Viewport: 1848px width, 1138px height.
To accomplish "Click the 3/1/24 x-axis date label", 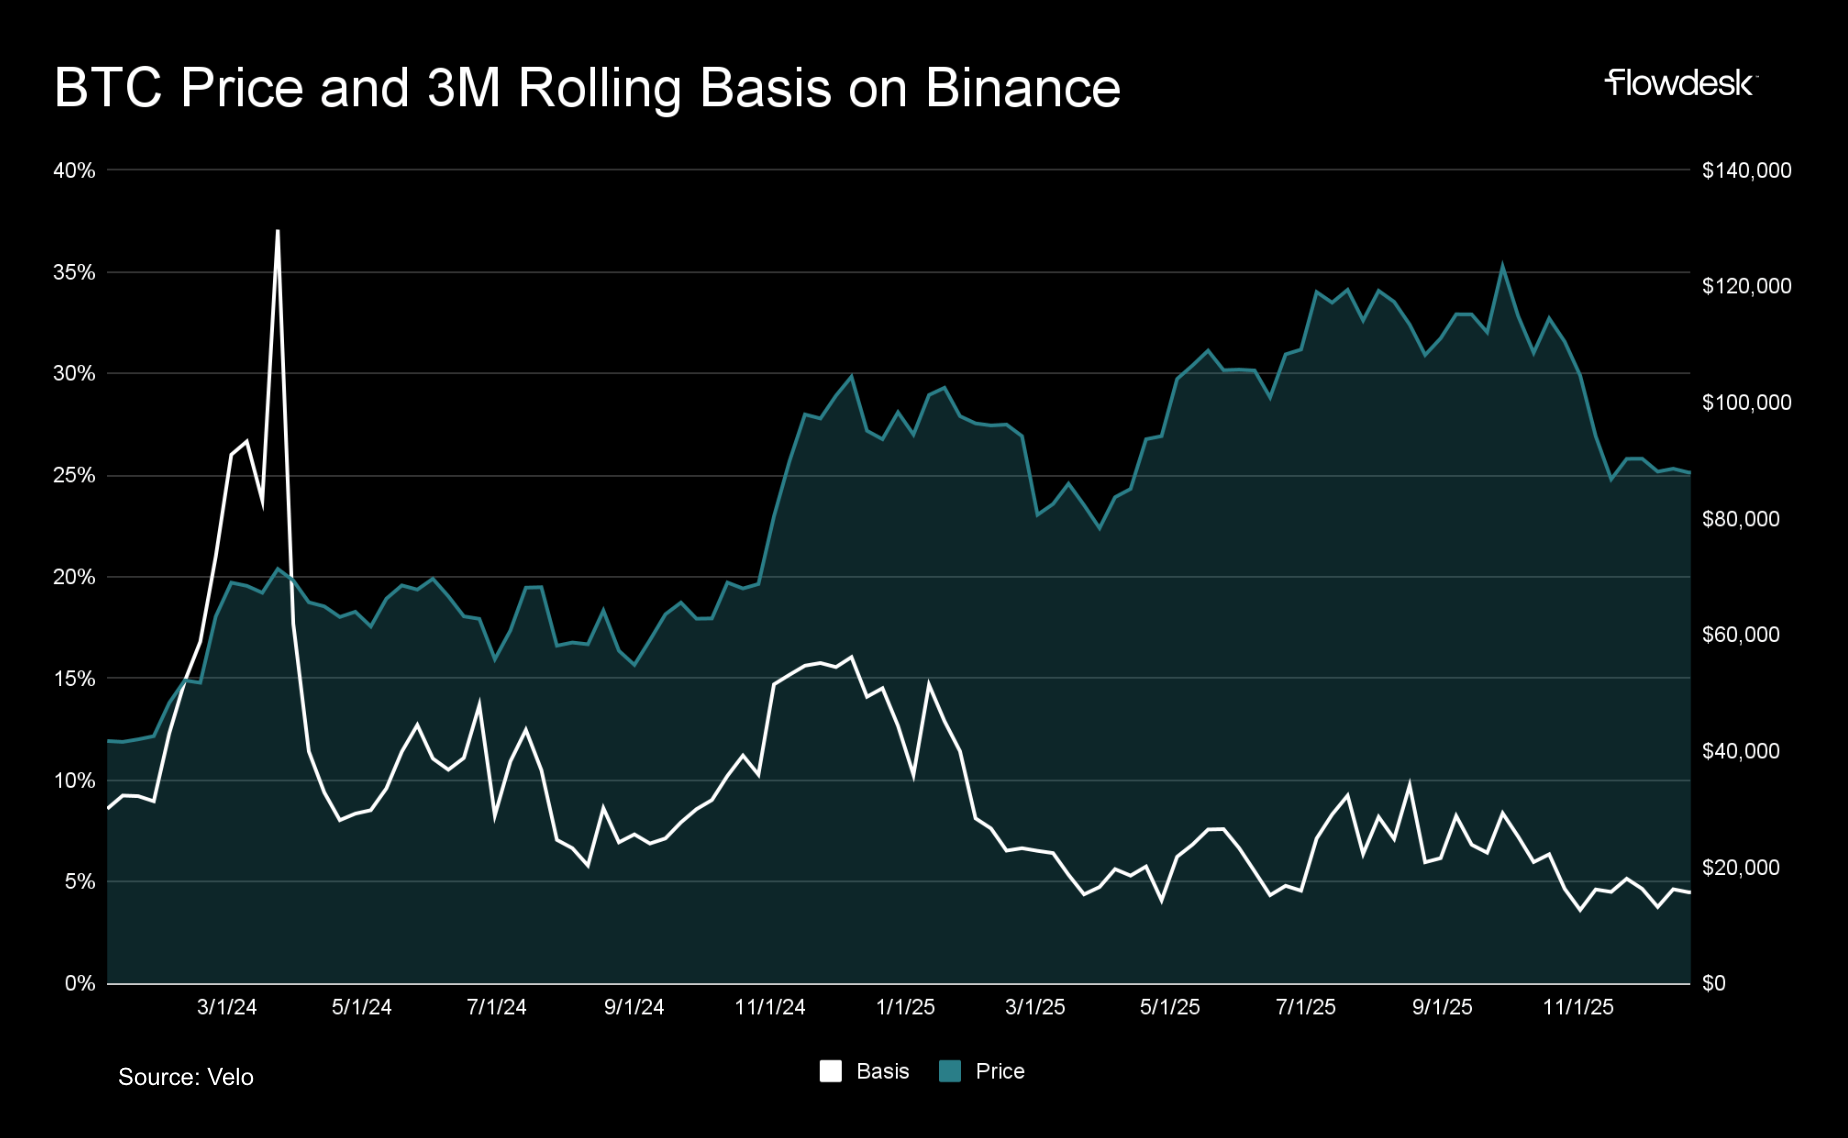I will (x=227, y=1007).
